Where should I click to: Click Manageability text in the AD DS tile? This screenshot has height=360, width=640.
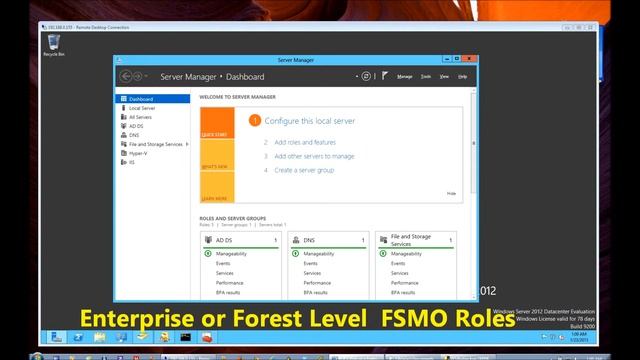(231, 254)
